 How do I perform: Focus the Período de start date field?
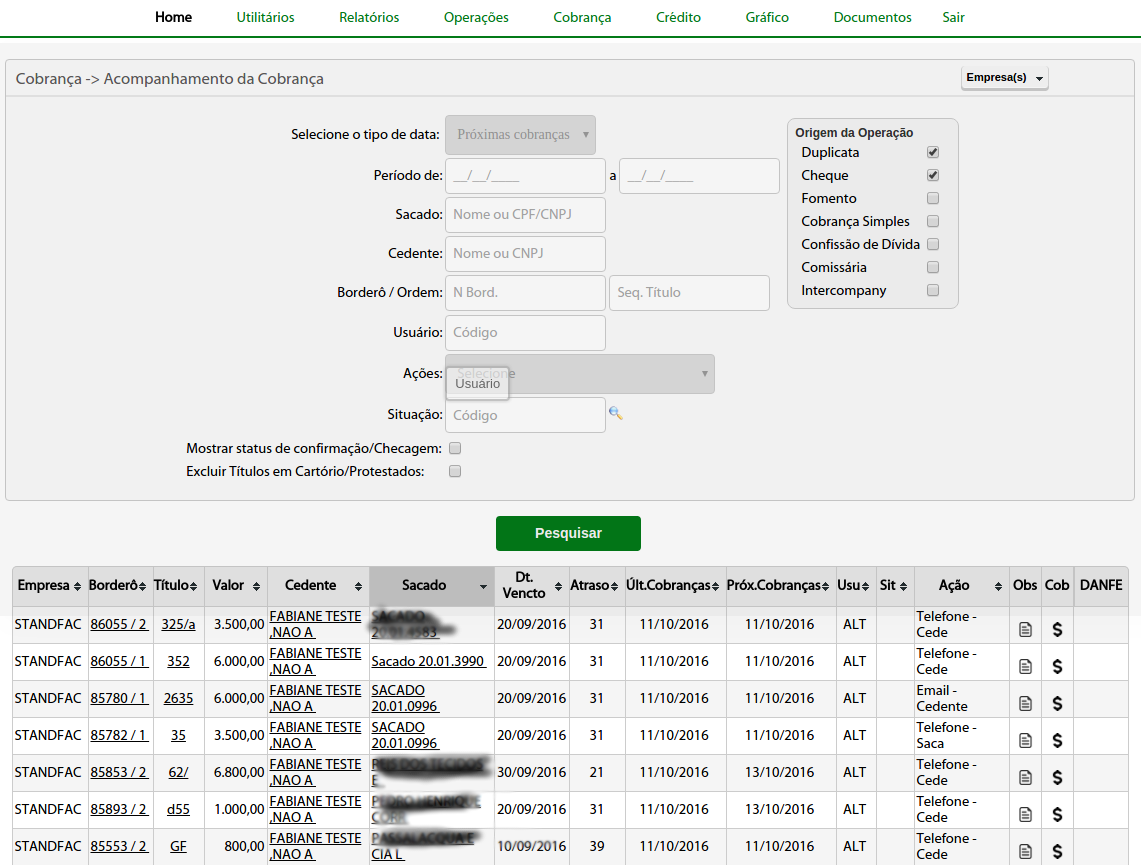click(525, 175)
